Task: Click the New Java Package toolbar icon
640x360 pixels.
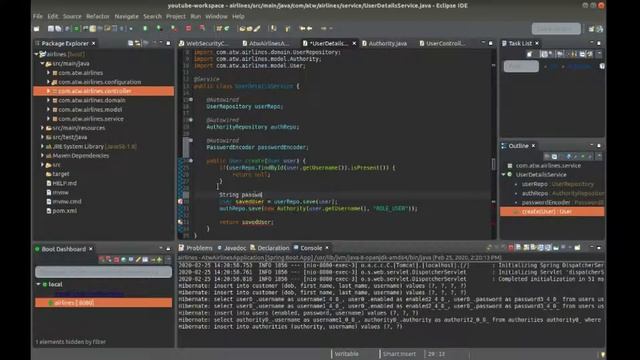Action: [219, 29]
